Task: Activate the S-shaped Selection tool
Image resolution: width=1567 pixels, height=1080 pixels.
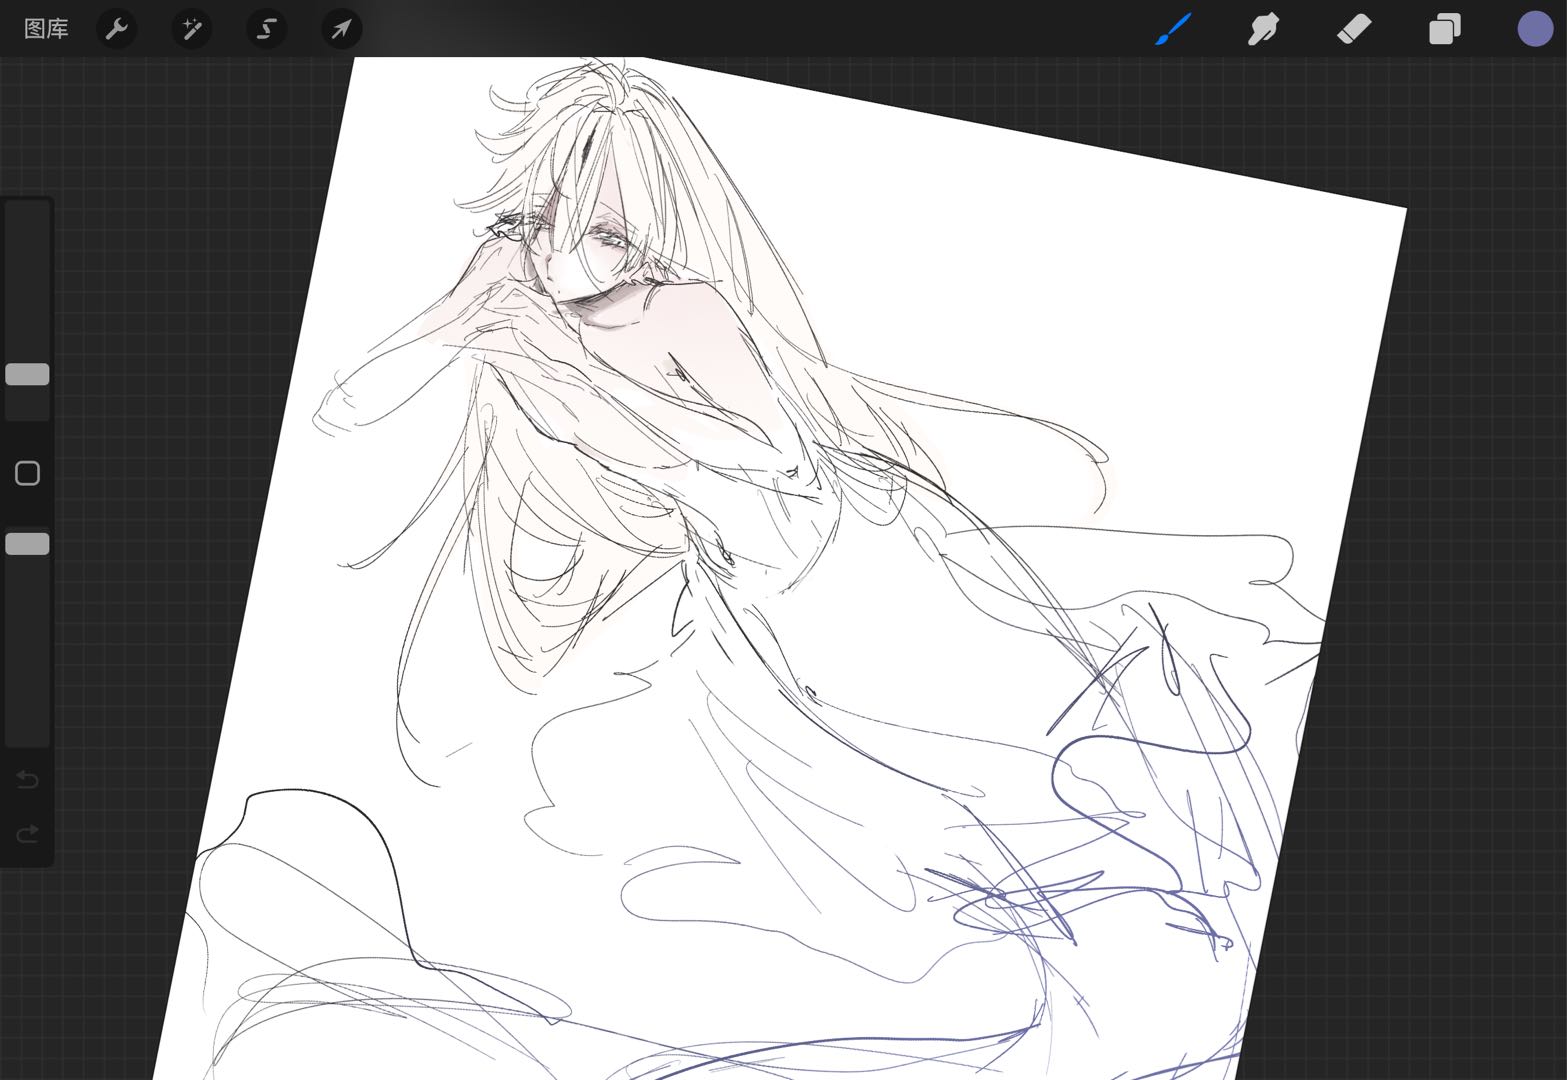Action: [x=267, y=29]
